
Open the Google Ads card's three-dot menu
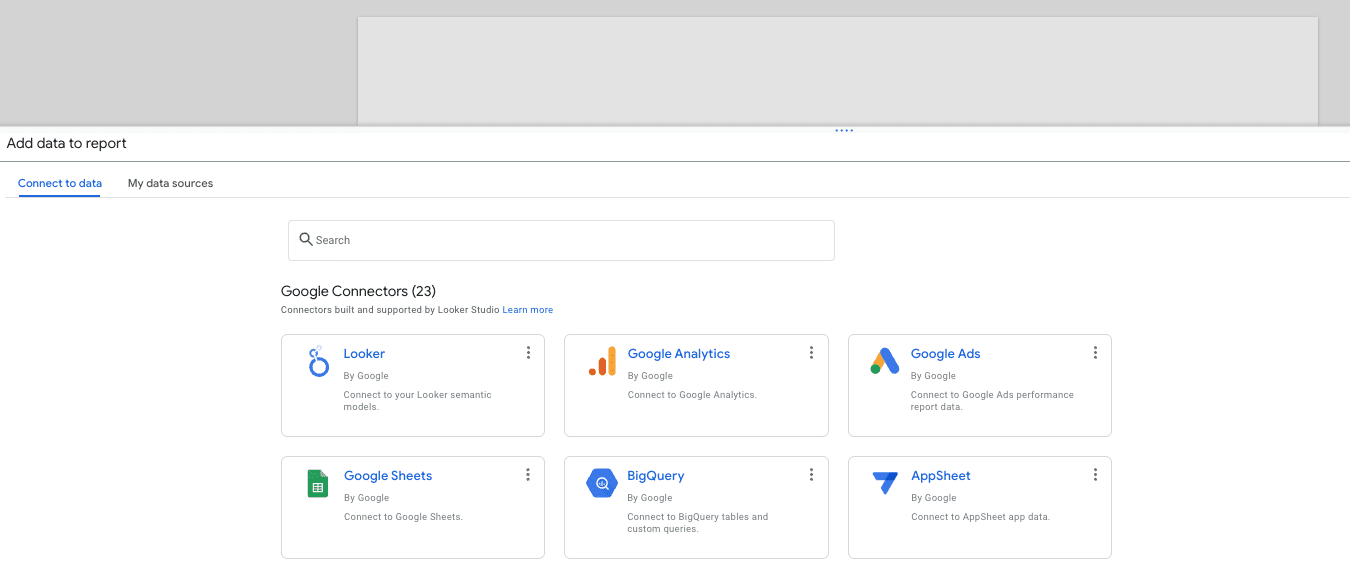coord(1095,353)
